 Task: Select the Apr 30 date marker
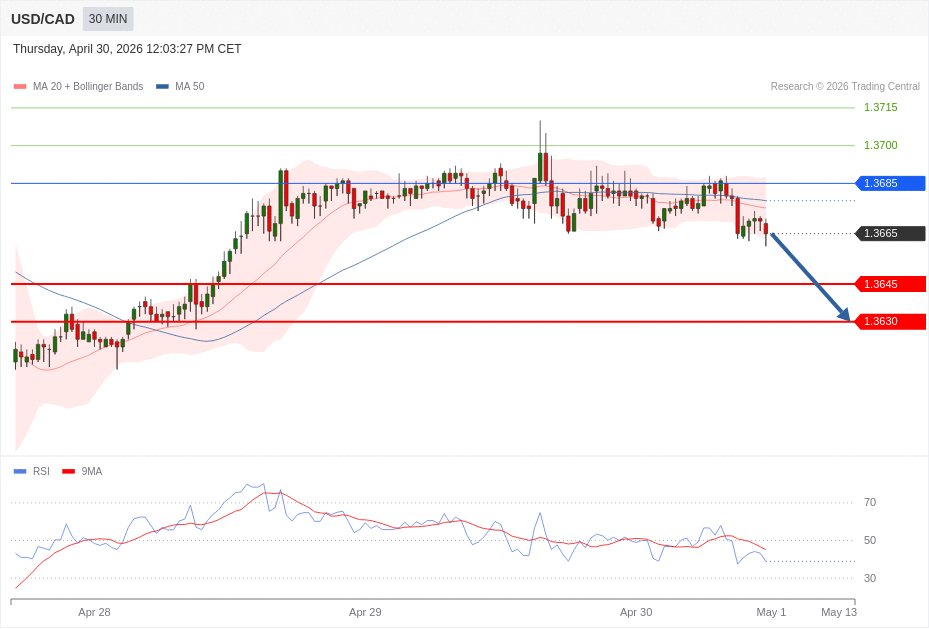pyautogui.click(x=635, y=612)
